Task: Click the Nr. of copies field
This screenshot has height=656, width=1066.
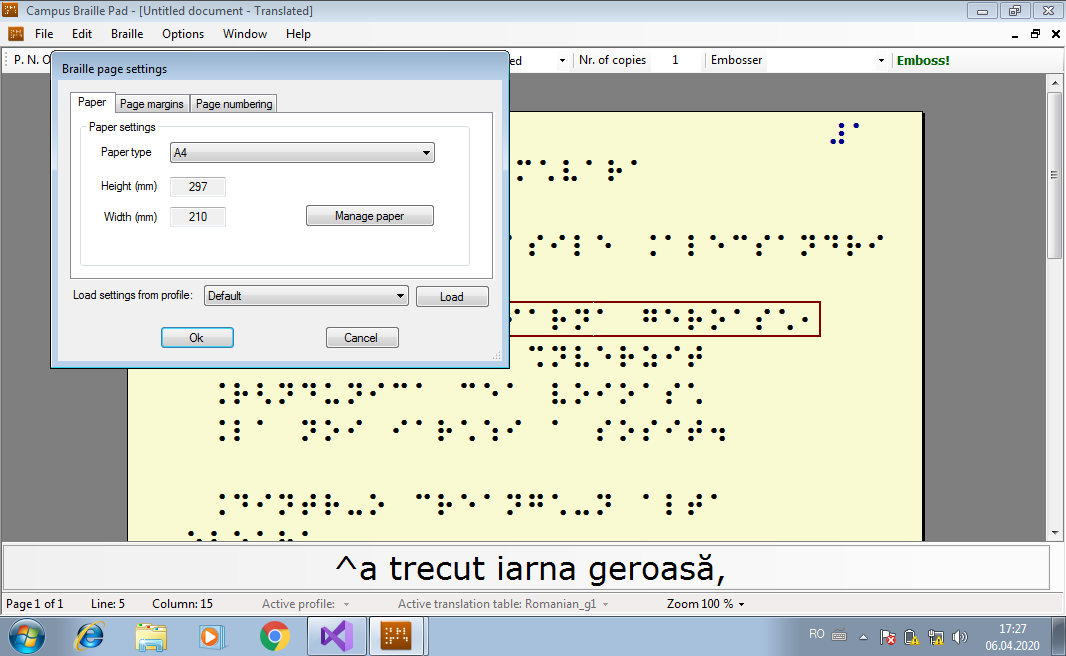Action: point(675,60)
